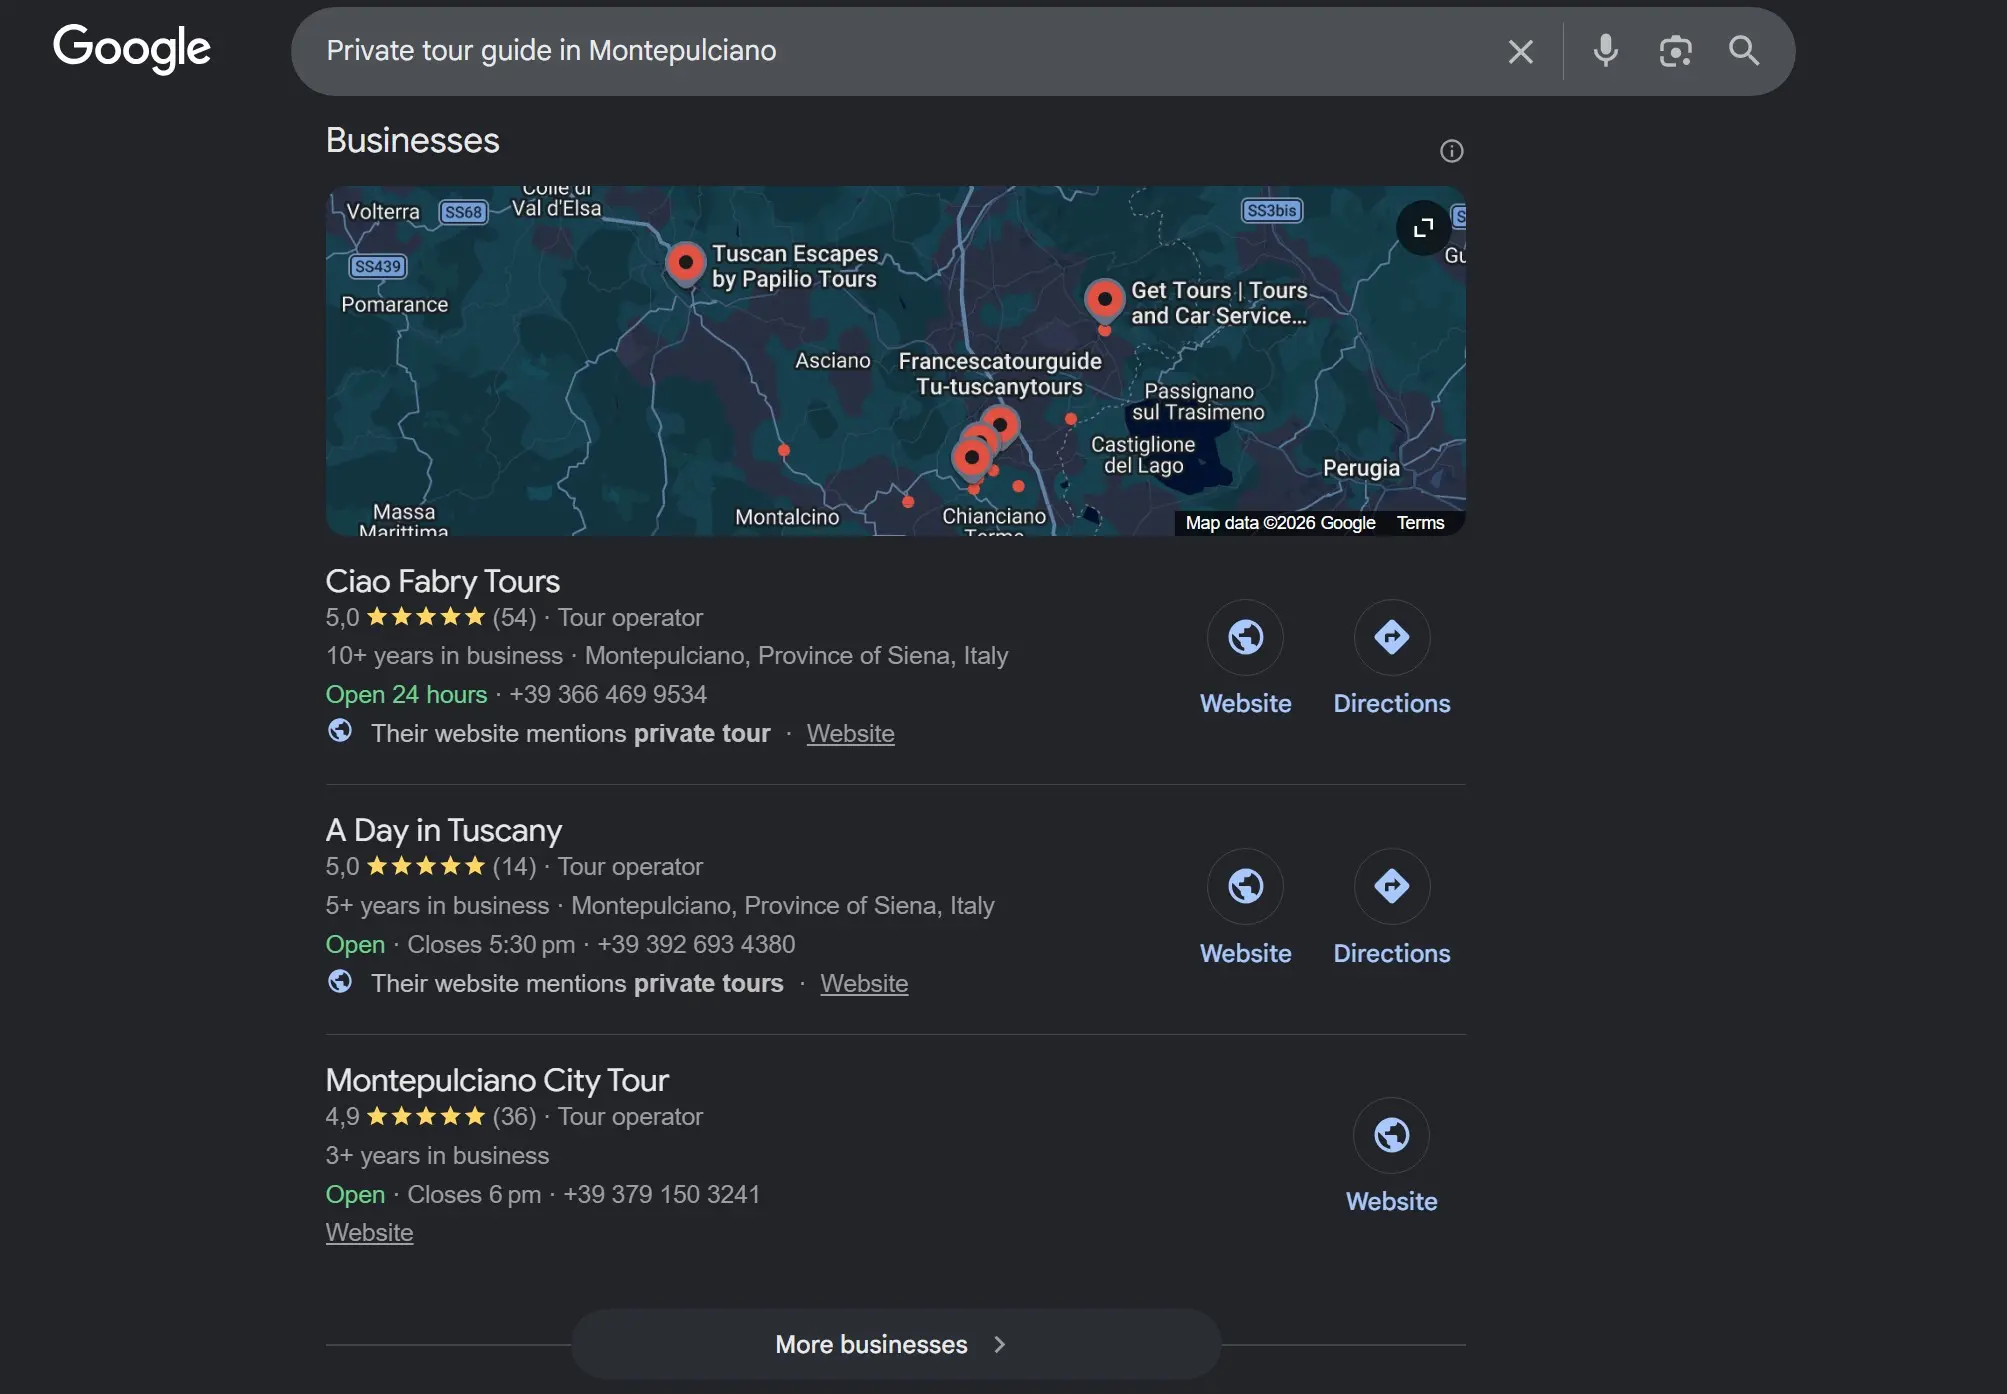Click the (36) reviews count for Montepulciano City Tour
The height and width of the screenshot is (1394, 2007).
514,1116
